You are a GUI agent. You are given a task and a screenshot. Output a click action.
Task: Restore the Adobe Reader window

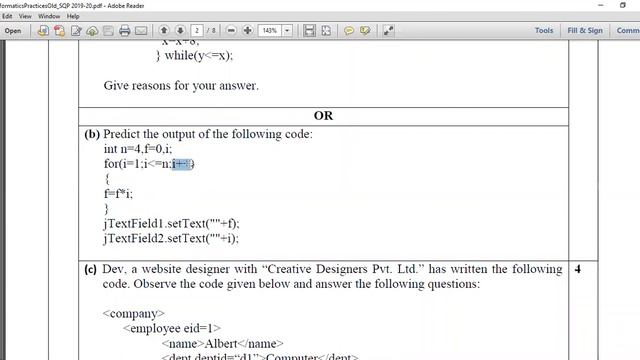(622, 5)
